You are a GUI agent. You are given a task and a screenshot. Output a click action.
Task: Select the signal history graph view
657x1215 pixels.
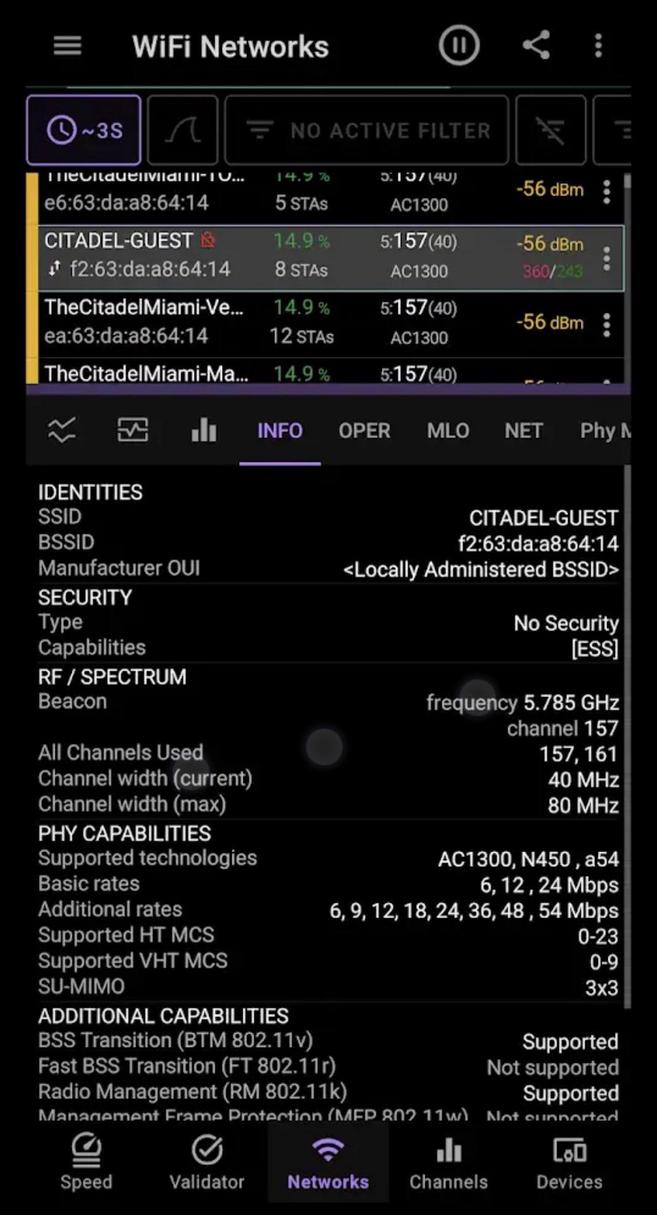pos(61,430)
